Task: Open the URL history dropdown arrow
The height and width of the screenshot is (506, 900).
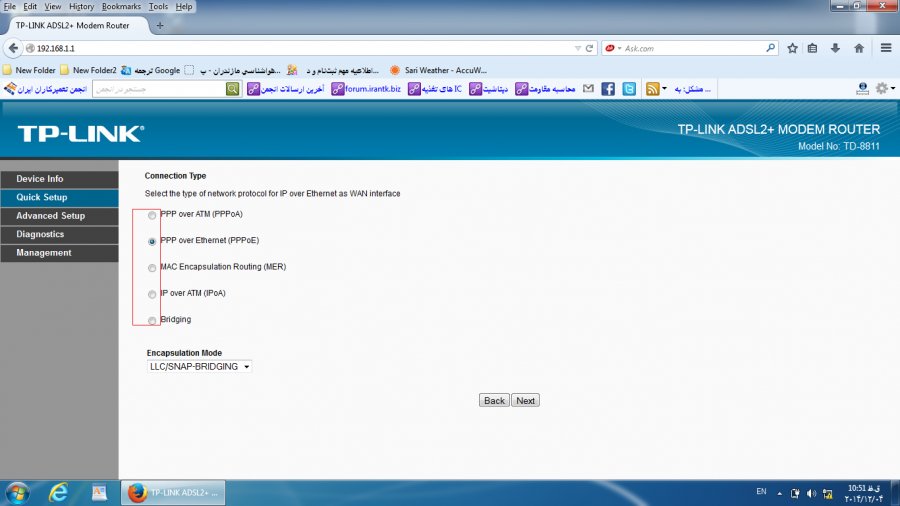Action: (x=577, y=48)
